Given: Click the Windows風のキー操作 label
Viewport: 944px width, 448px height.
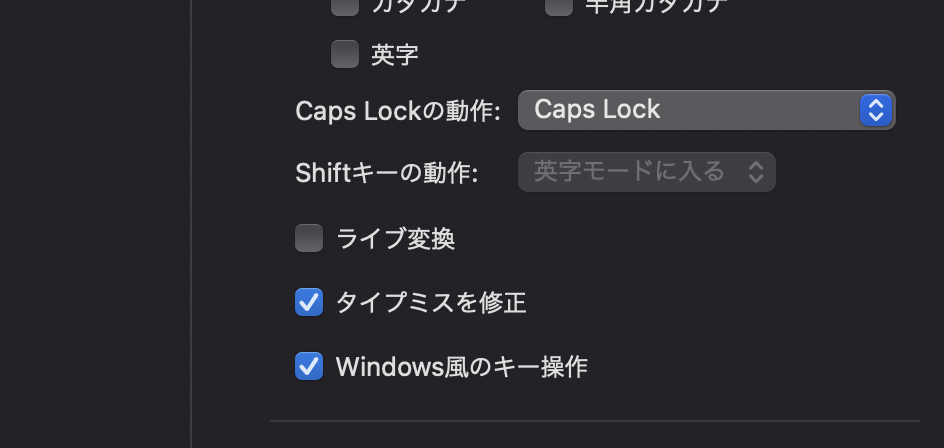Looking at the screenshot, I should (462, 367).
